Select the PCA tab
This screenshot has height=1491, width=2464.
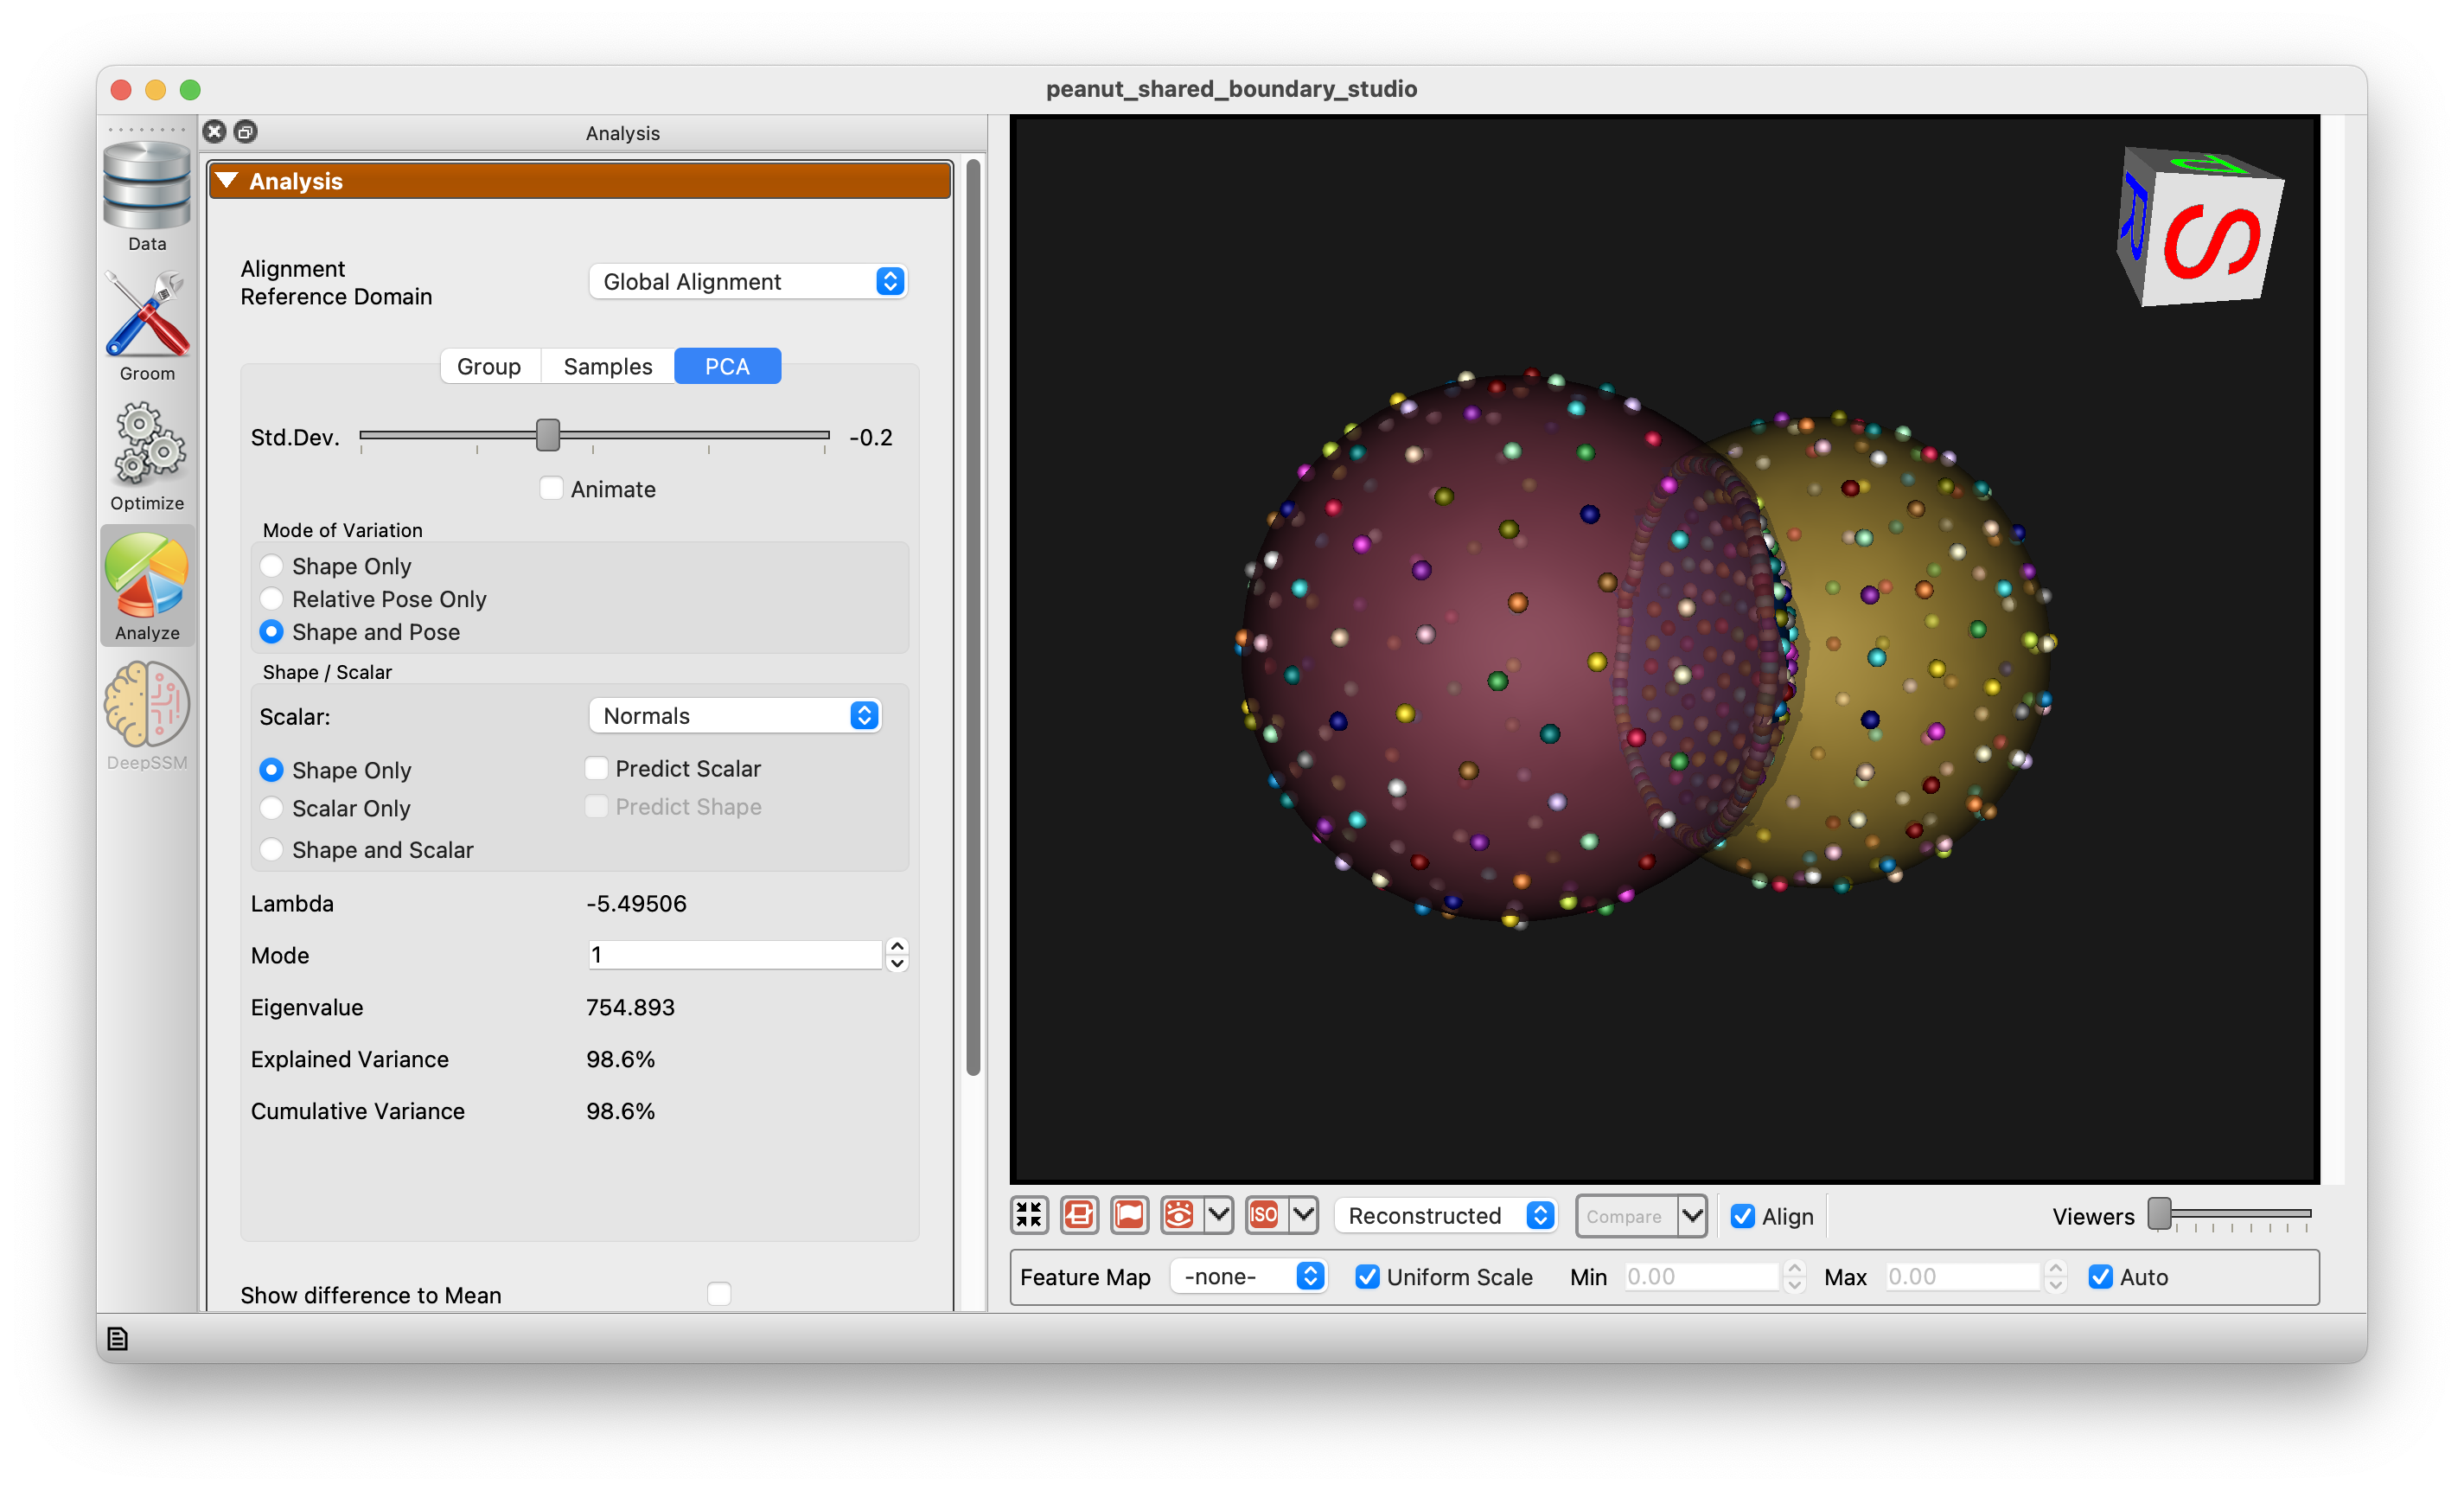tap(727, 366)
